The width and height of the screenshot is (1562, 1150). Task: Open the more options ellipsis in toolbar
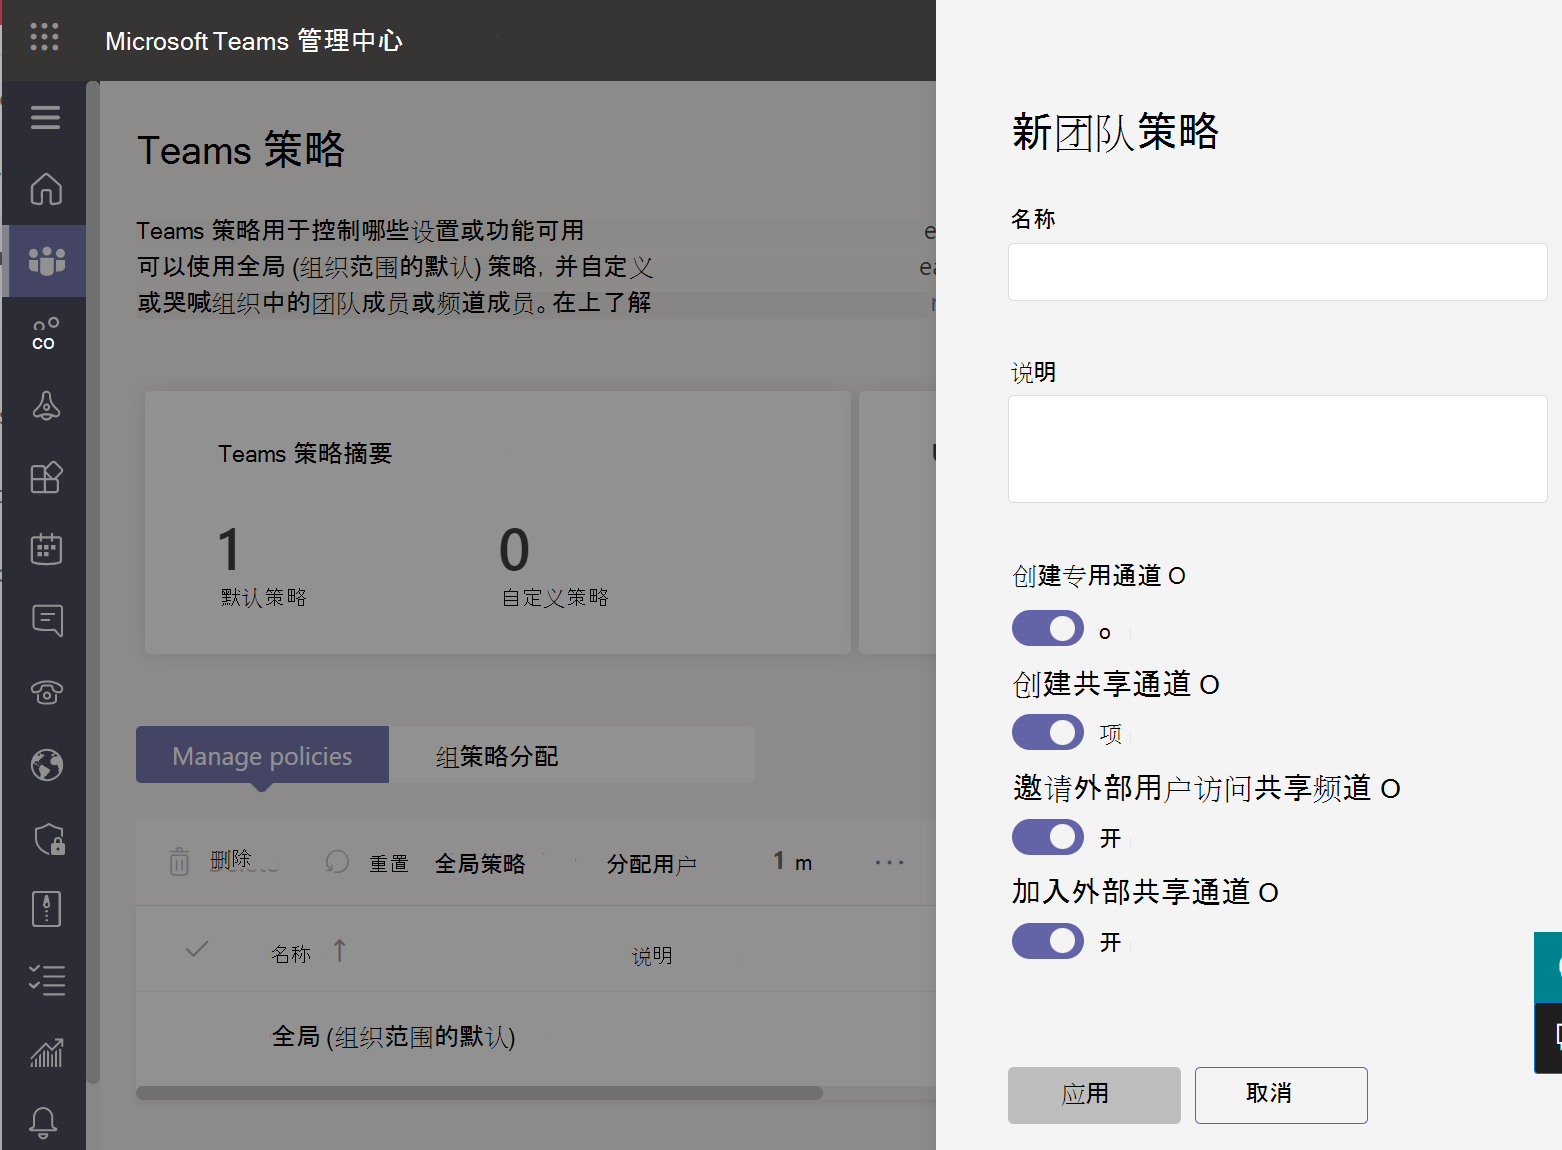click(889, 862)
